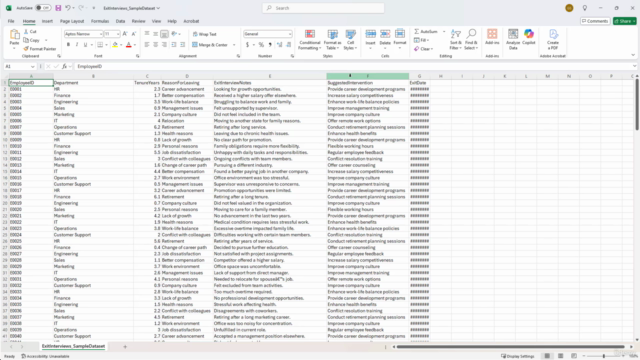Open the Insert tab
The image size is (640, 360).
[x=47, y=21]
